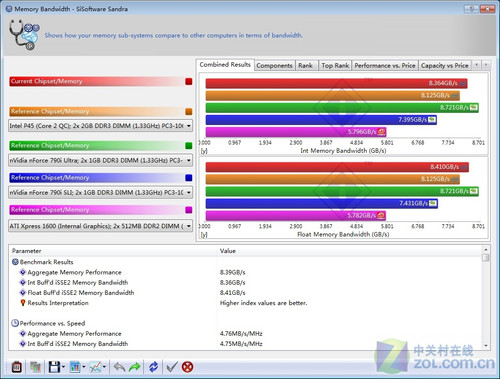Toggle the orange reference chipset square
Screen dimensions: 500x379
[189, 111]
